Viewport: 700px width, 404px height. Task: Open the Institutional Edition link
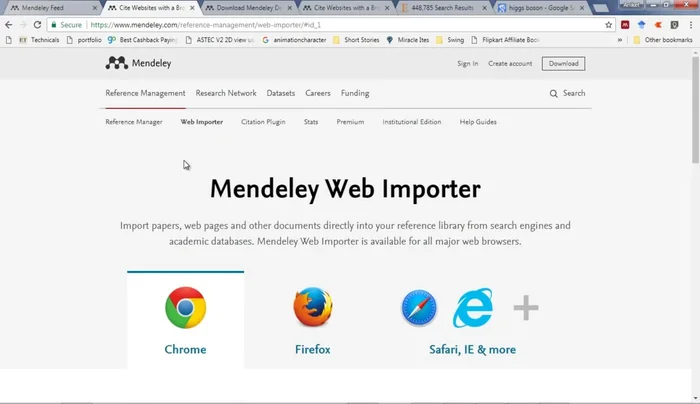pos(412,122)
